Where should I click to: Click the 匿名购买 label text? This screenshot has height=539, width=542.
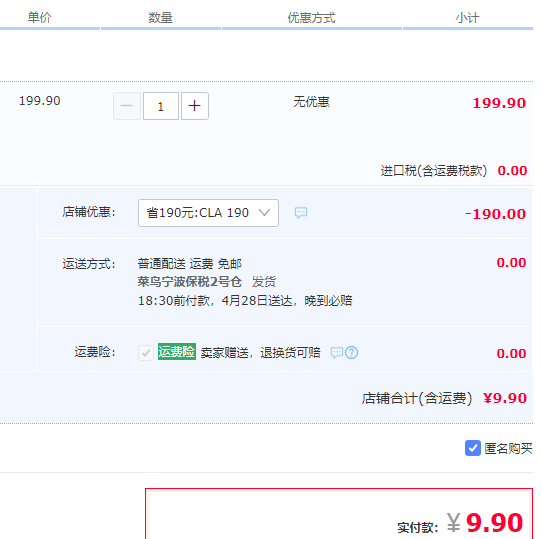pyautogui.click(x=508, y=448)
